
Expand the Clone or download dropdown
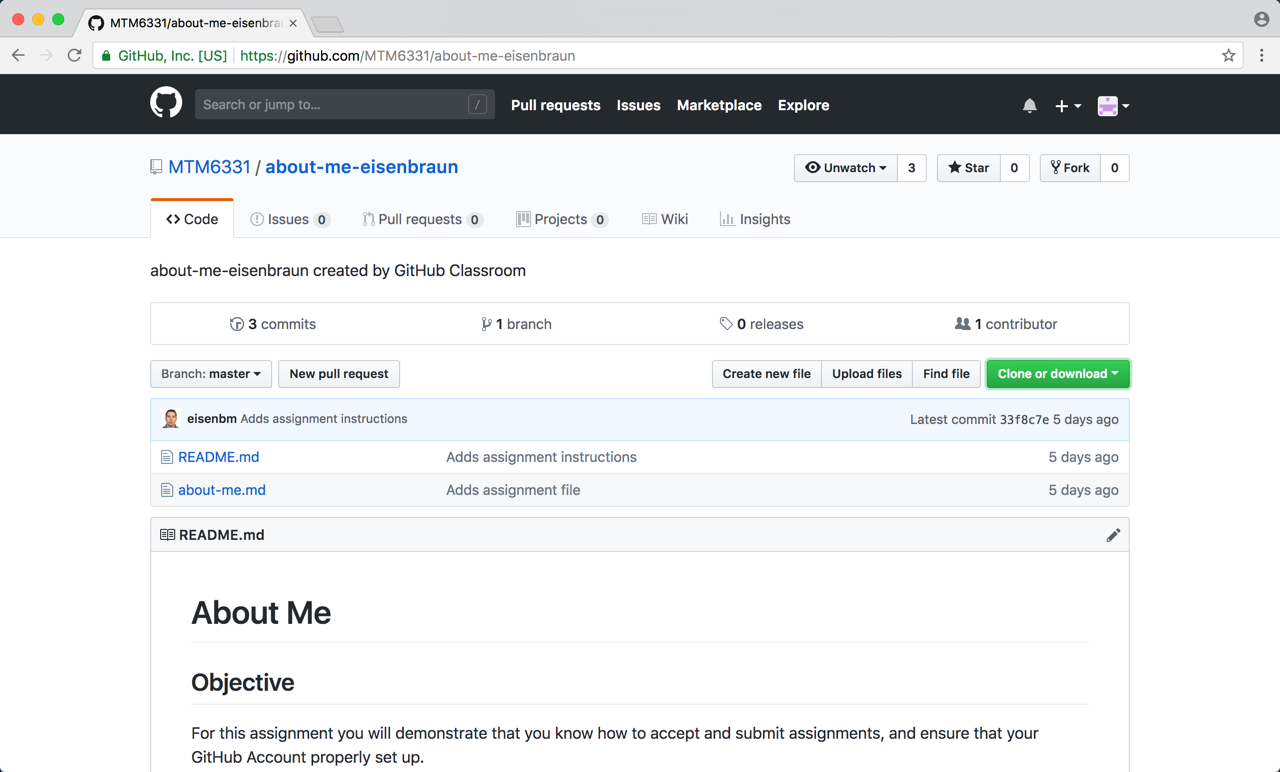pyautogui.click(x=1058, y=374)
